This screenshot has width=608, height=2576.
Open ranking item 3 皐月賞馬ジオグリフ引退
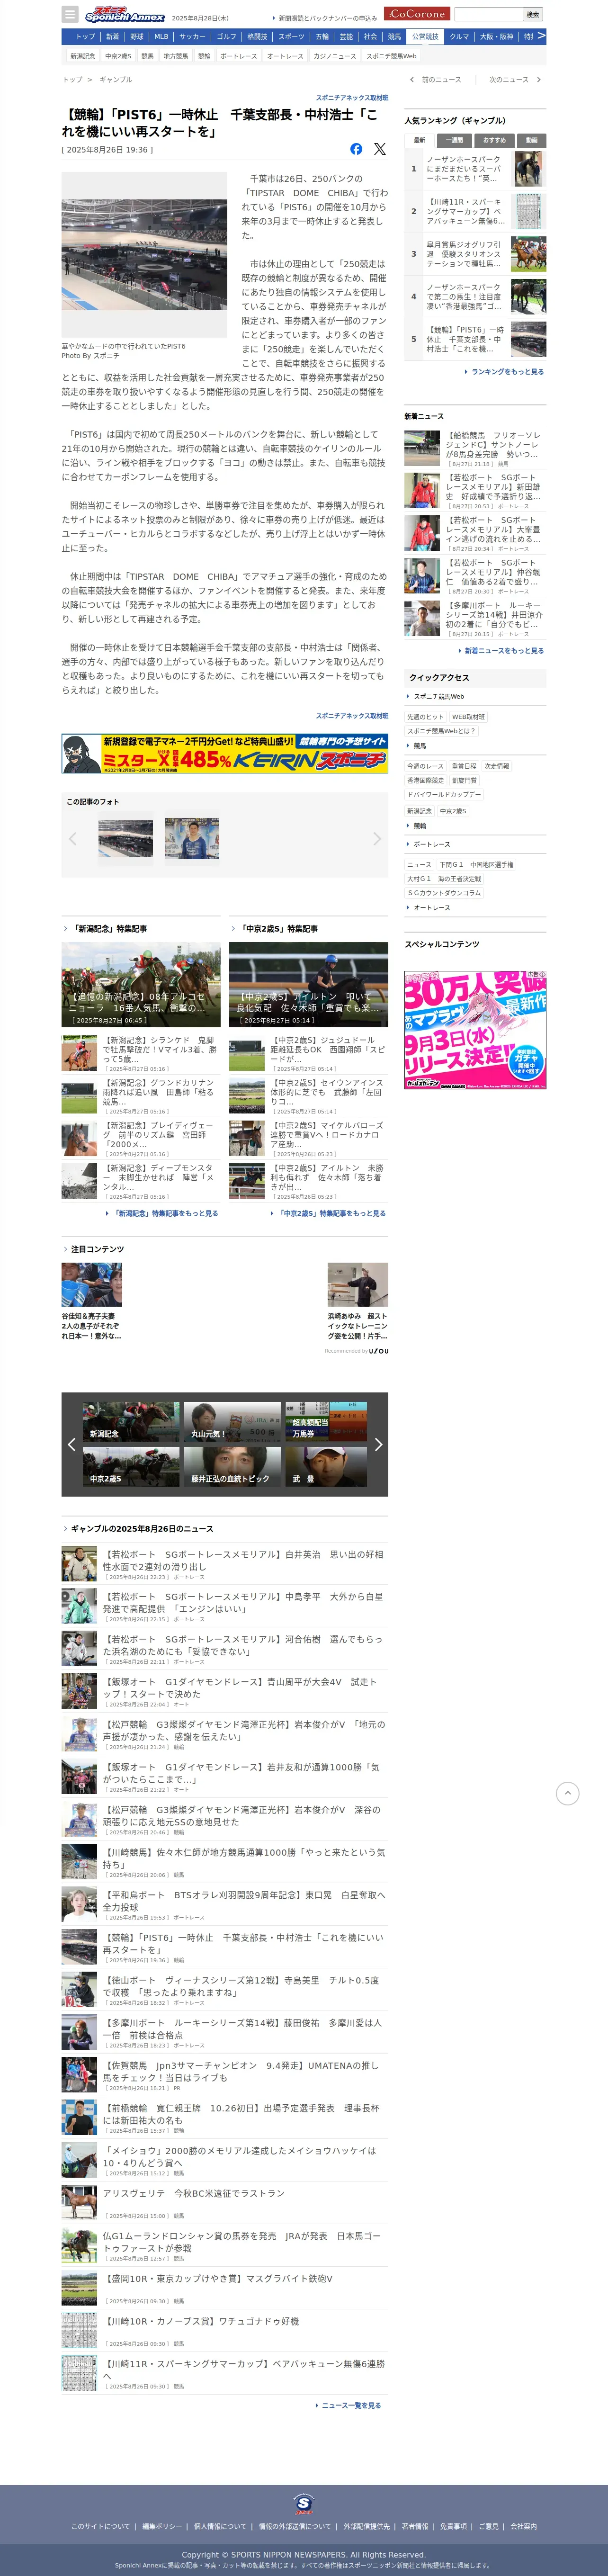tap(475, 253)
